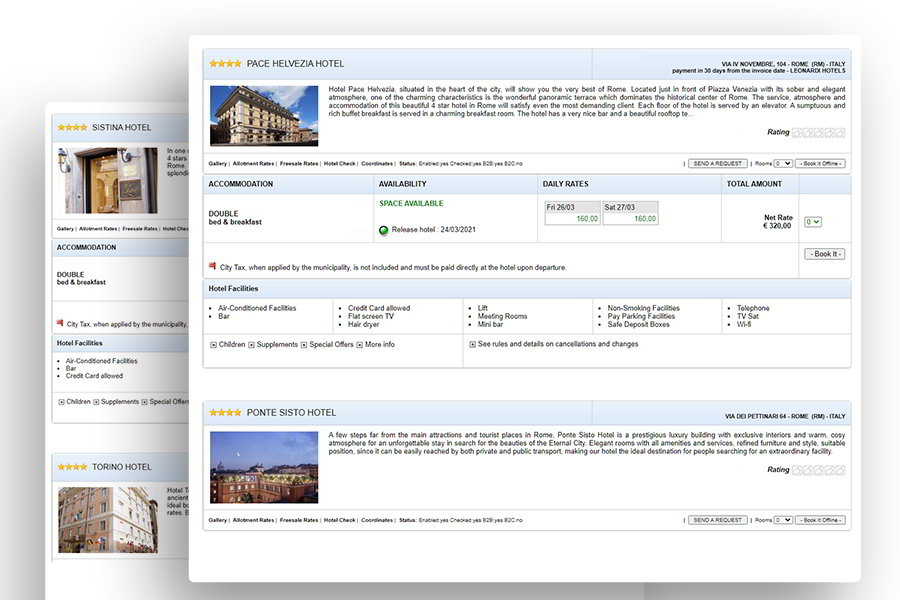Screen dimensions: 900x600
Task: Click the TOTAL AMOUNT column header
Action: click(x=754, y=184)
